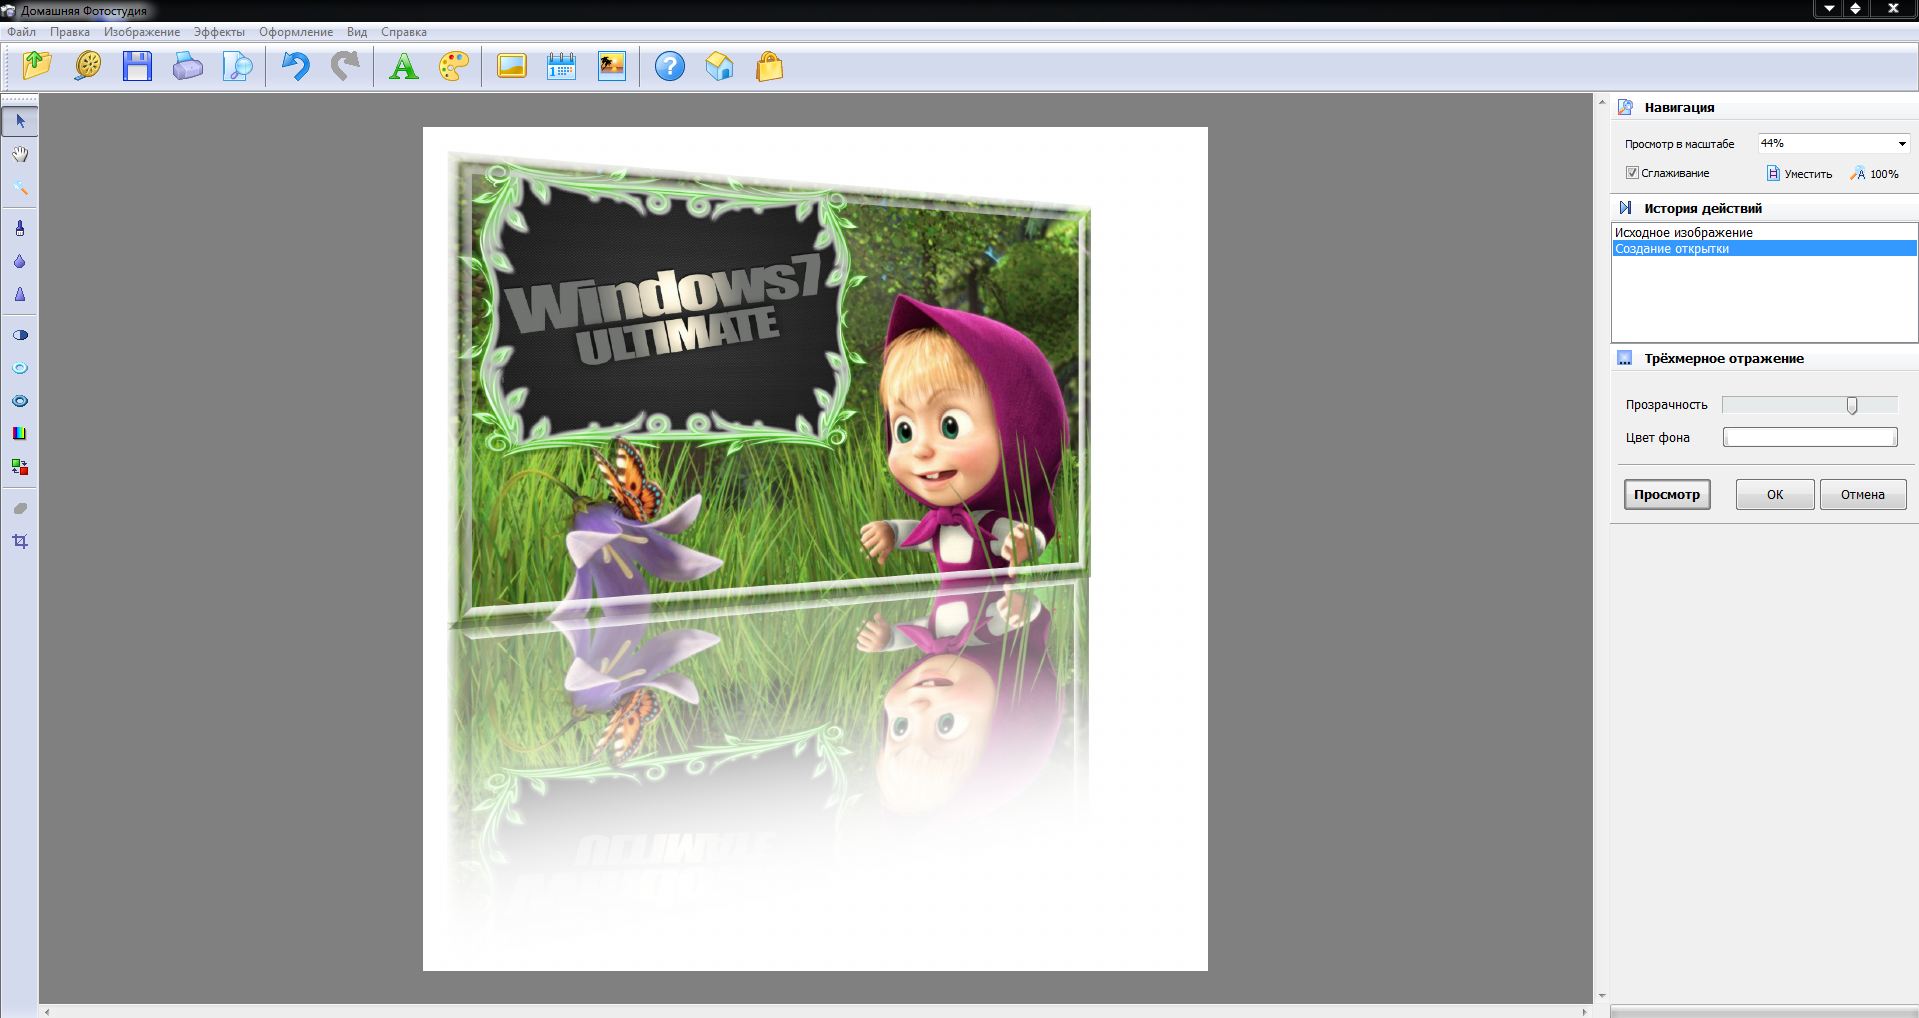Select the blur droplet tool
The image size is (1919, 1018).
tap(20, 261)
